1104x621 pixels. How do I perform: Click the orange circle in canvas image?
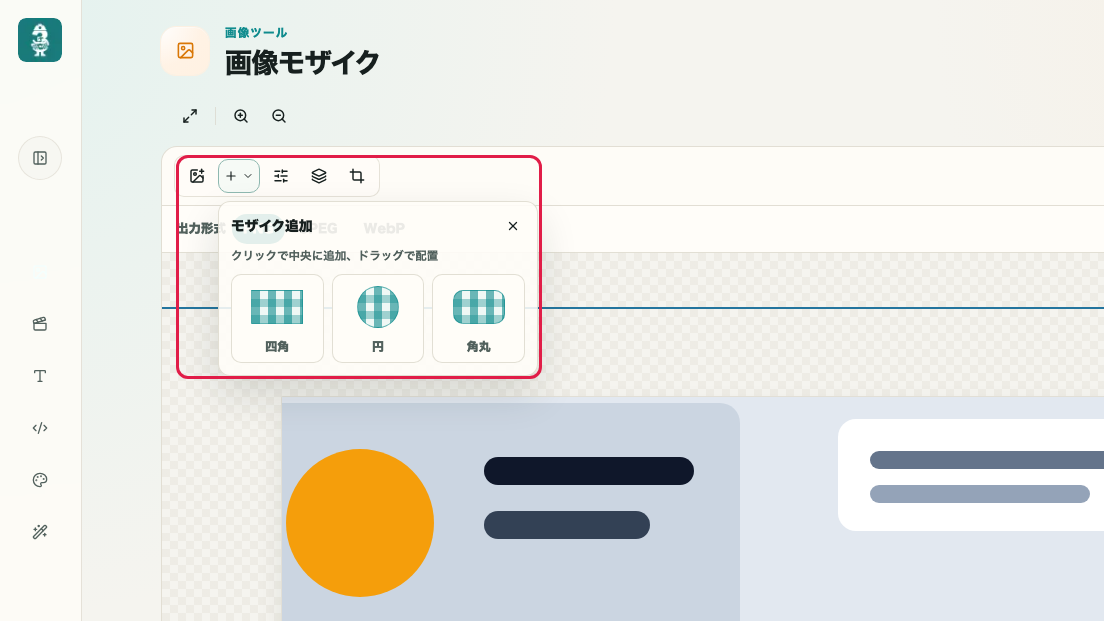tap(360, 522)
